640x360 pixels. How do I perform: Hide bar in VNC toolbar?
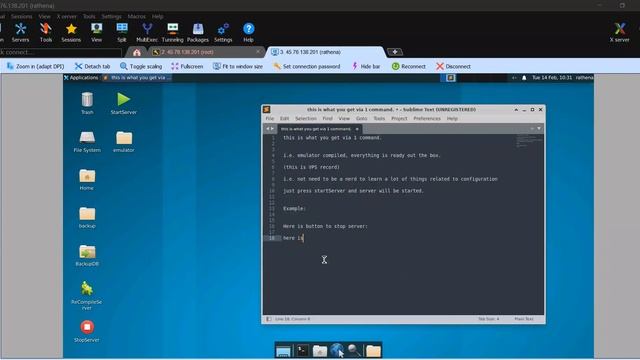click(365, 66)
